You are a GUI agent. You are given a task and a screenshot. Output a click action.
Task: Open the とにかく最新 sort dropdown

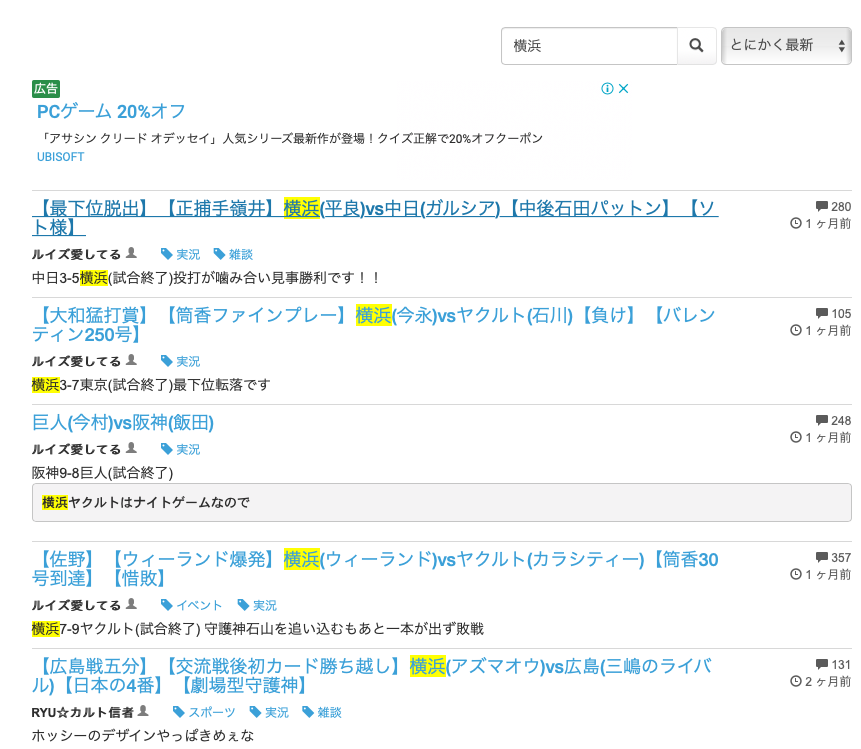(786, 46)
